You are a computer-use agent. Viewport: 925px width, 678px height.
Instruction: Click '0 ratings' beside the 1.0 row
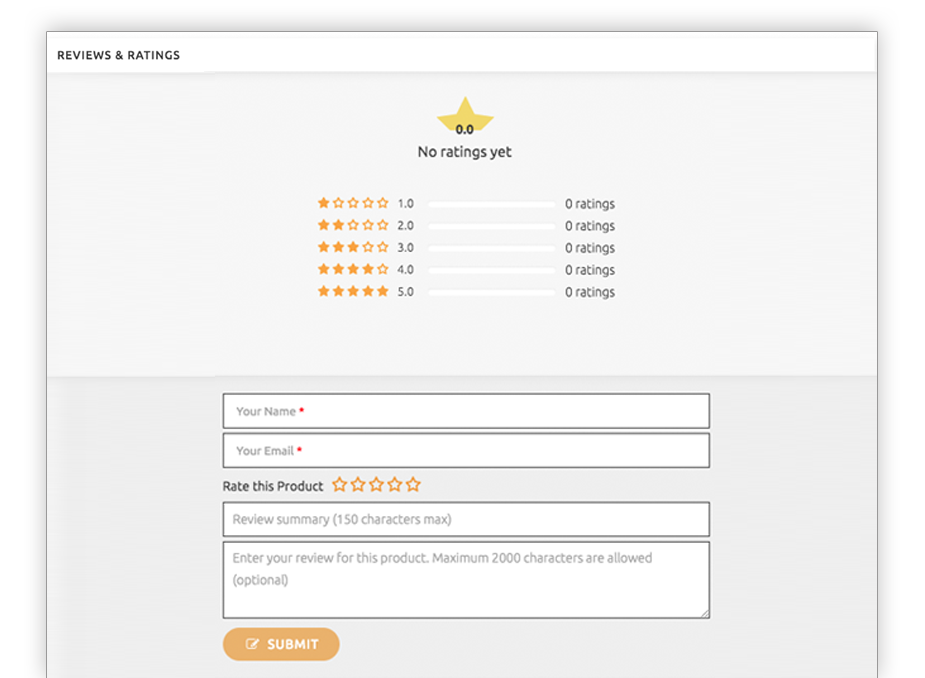(590, 204)
